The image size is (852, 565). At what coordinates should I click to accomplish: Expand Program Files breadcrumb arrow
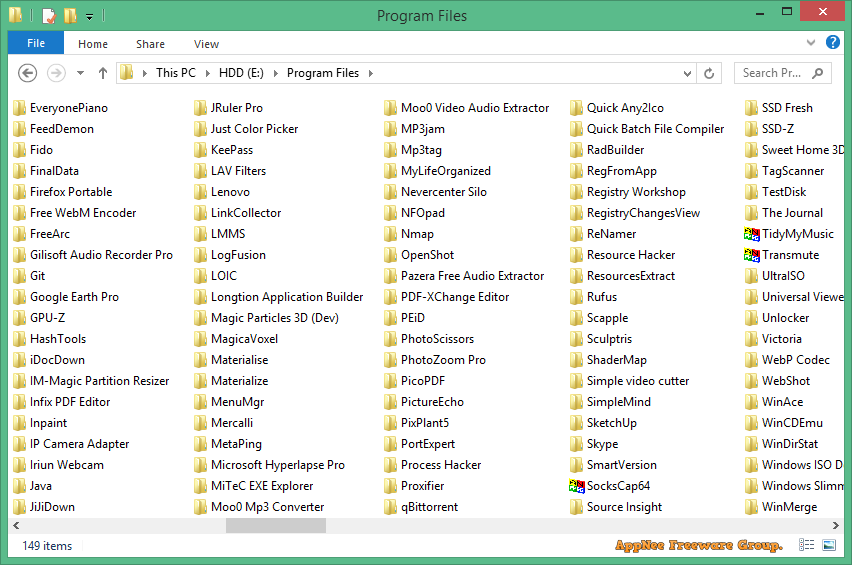371,73
